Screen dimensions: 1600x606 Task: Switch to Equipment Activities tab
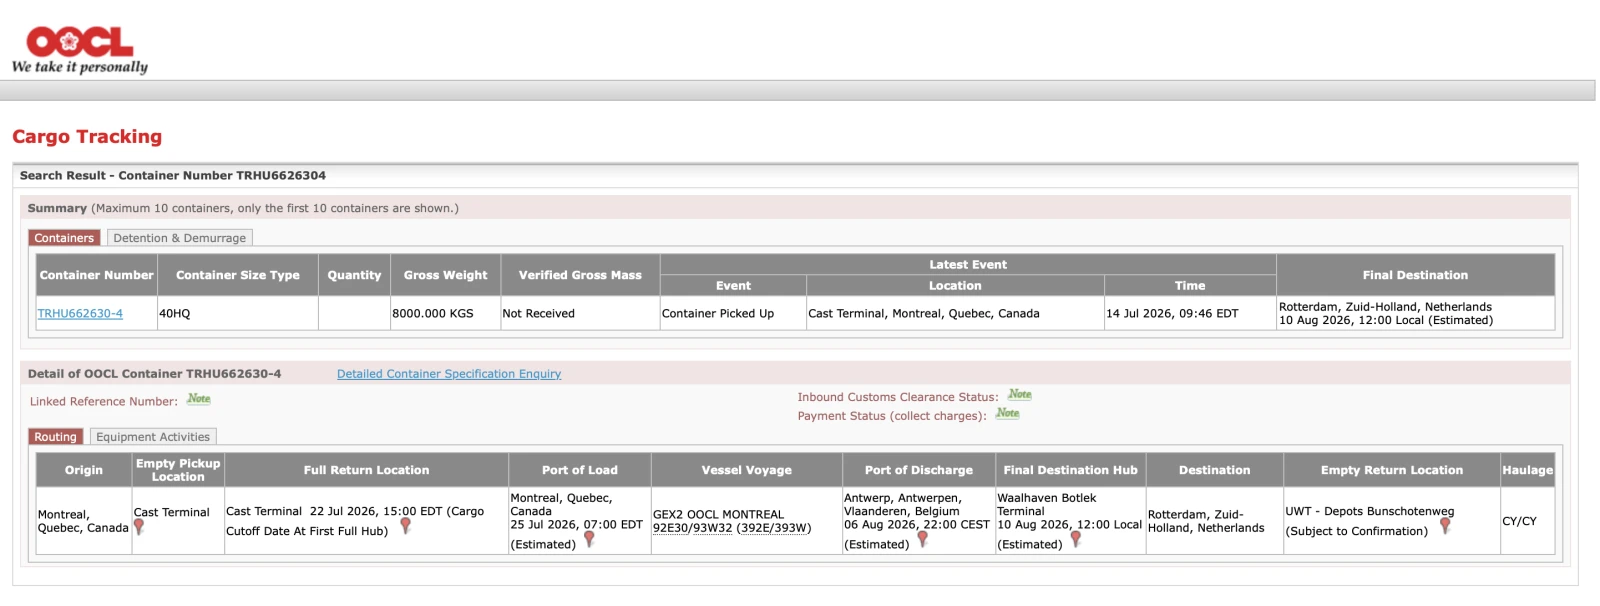point(153,437)
